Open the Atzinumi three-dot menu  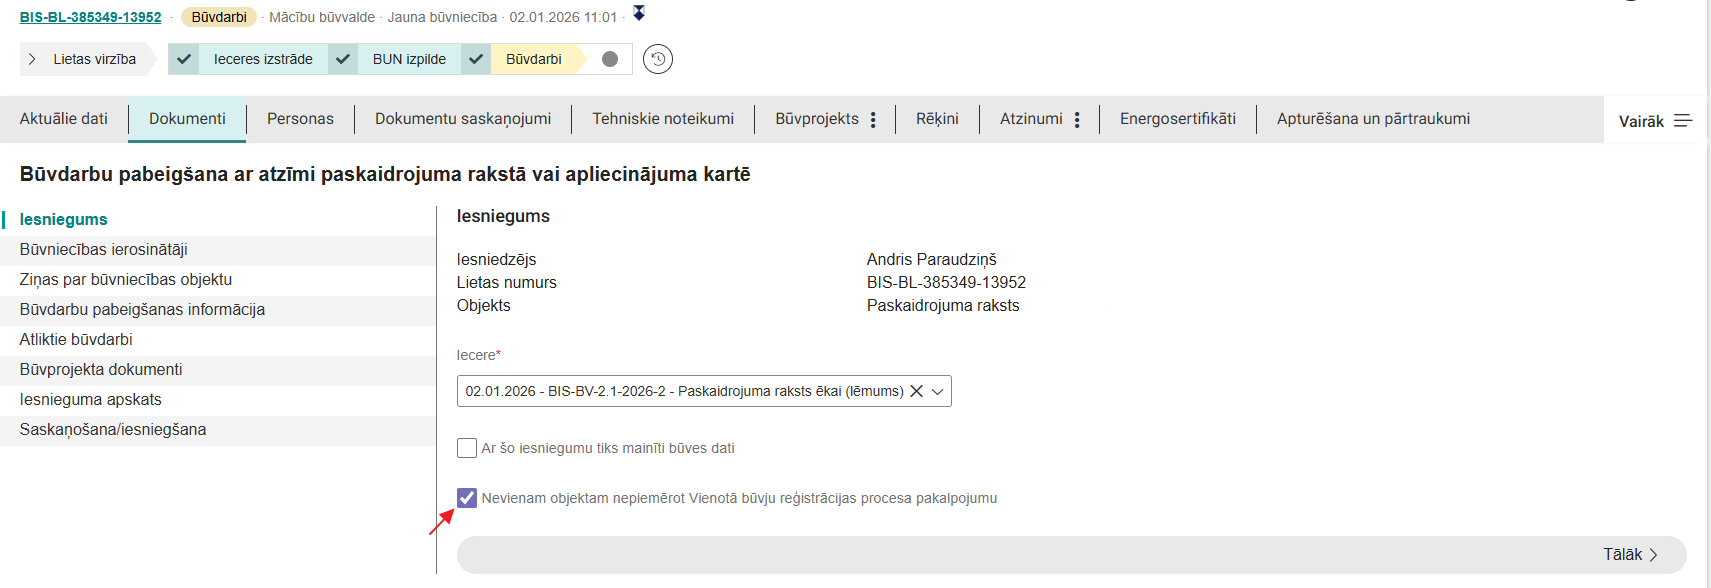coord(1077,120)
